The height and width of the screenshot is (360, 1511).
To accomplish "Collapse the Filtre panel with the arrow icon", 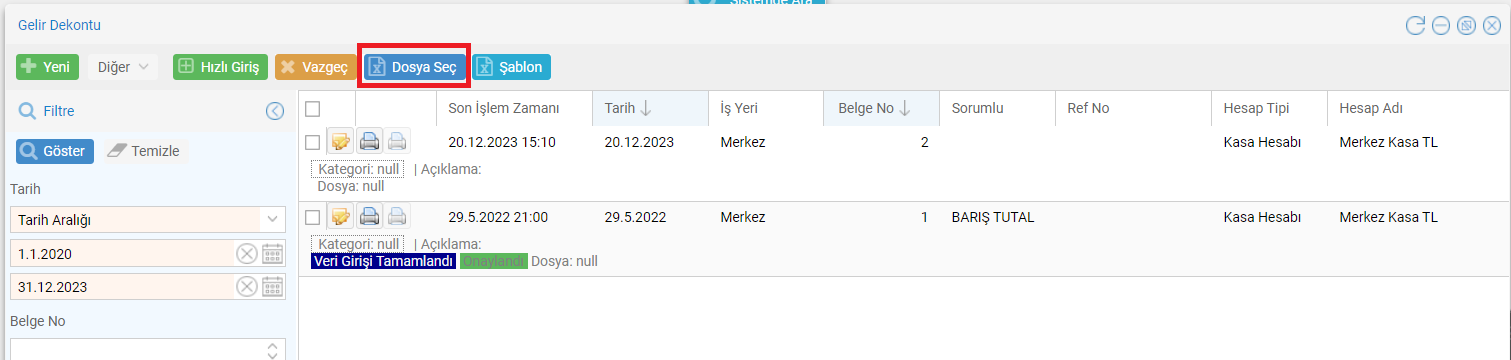I will tap(275, 111).
